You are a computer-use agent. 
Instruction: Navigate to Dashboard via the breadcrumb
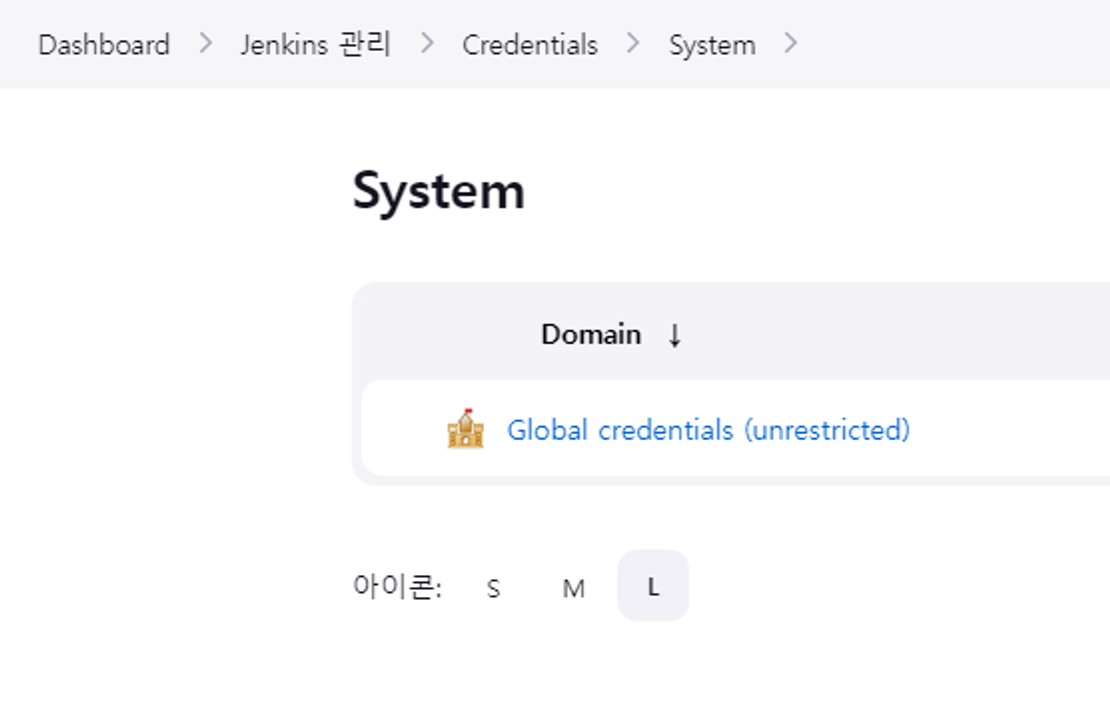click(103, 44)
